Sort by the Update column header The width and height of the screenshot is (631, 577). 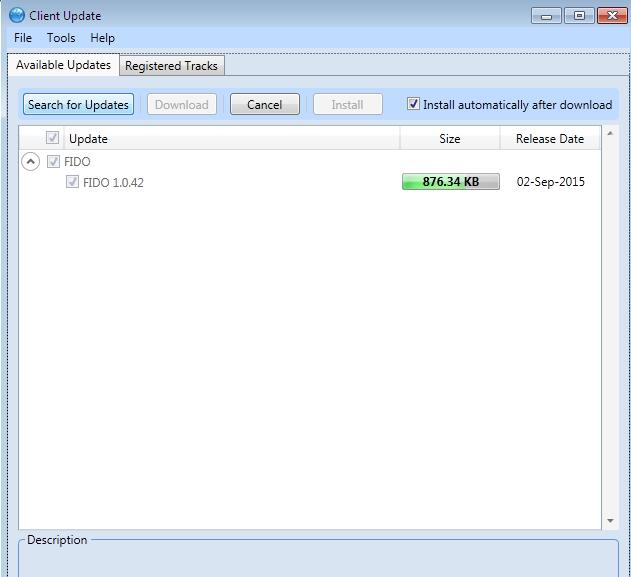pos(232,138)
